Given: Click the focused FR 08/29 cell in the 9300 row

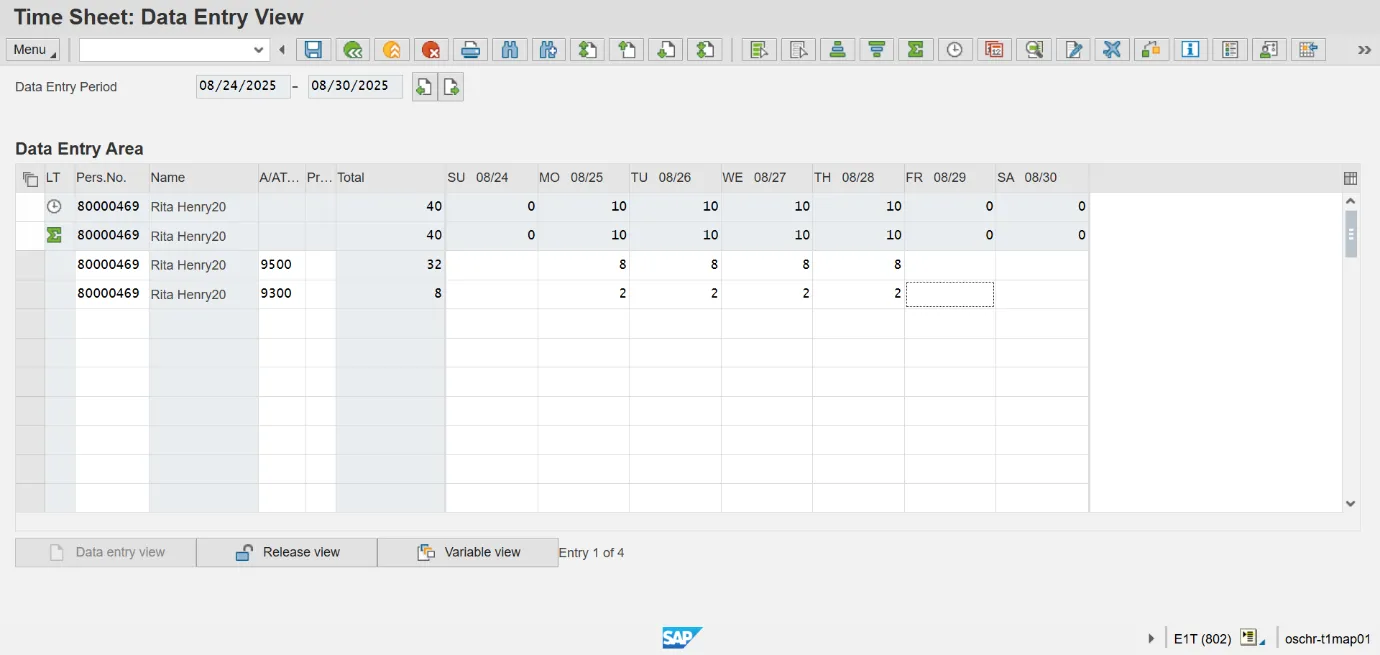Looking at the screenshot, I should [x=950, y=294].
